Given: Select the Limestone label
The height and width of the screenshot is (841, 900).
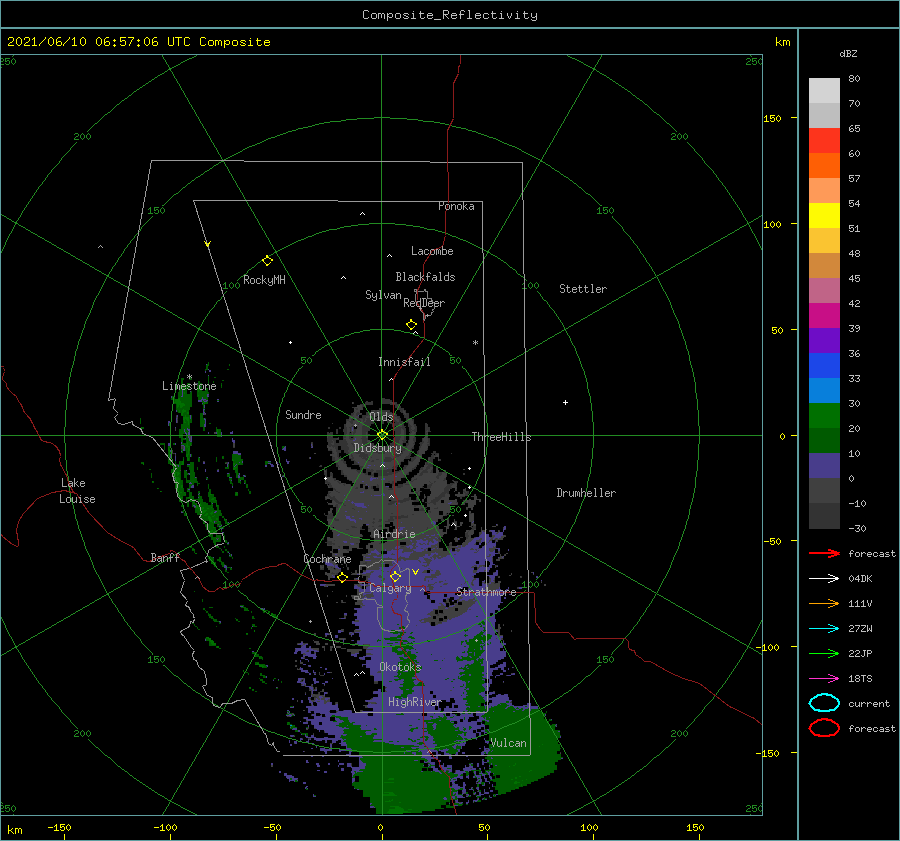Looking at the screenshot, I should (x=189, y=386).
